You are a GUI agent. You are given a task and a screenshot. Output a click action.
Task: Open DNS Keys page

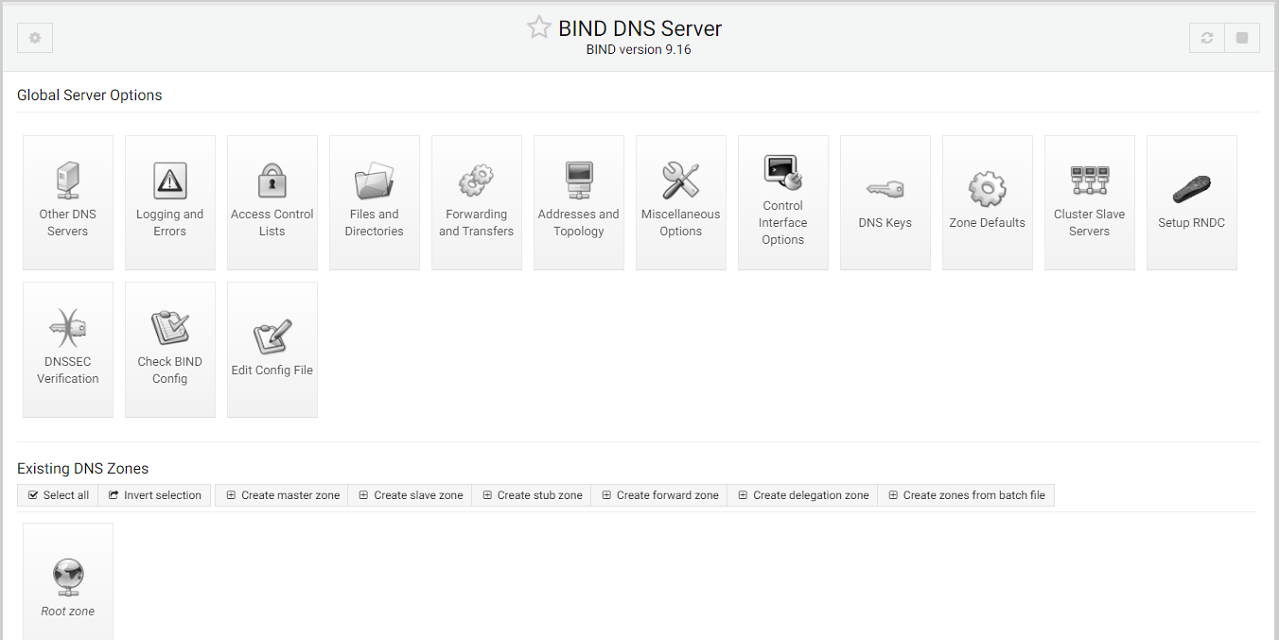pos(885,203)
